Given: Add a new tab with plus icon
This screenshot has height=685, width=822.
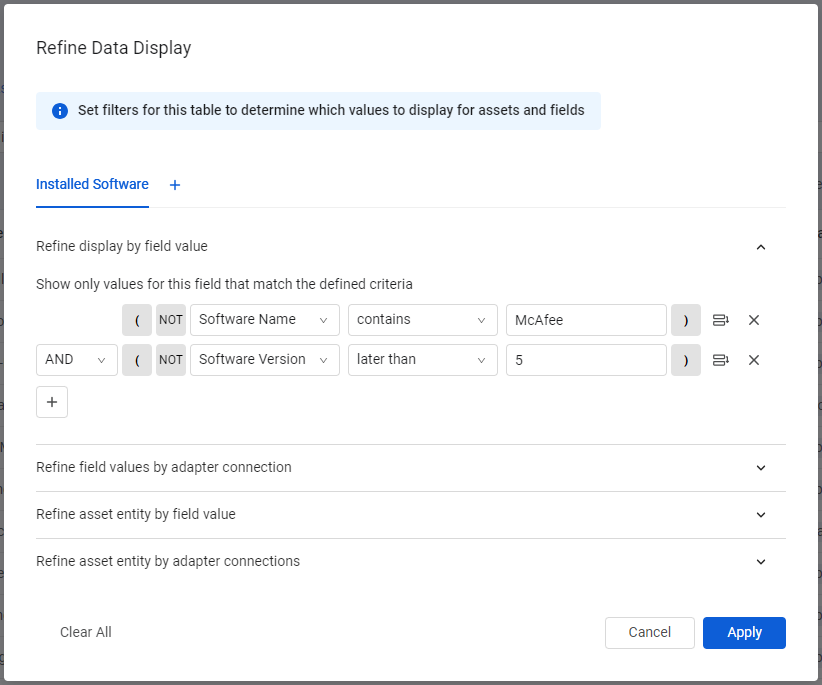Looking at the screenshot, I should point(175,185).
